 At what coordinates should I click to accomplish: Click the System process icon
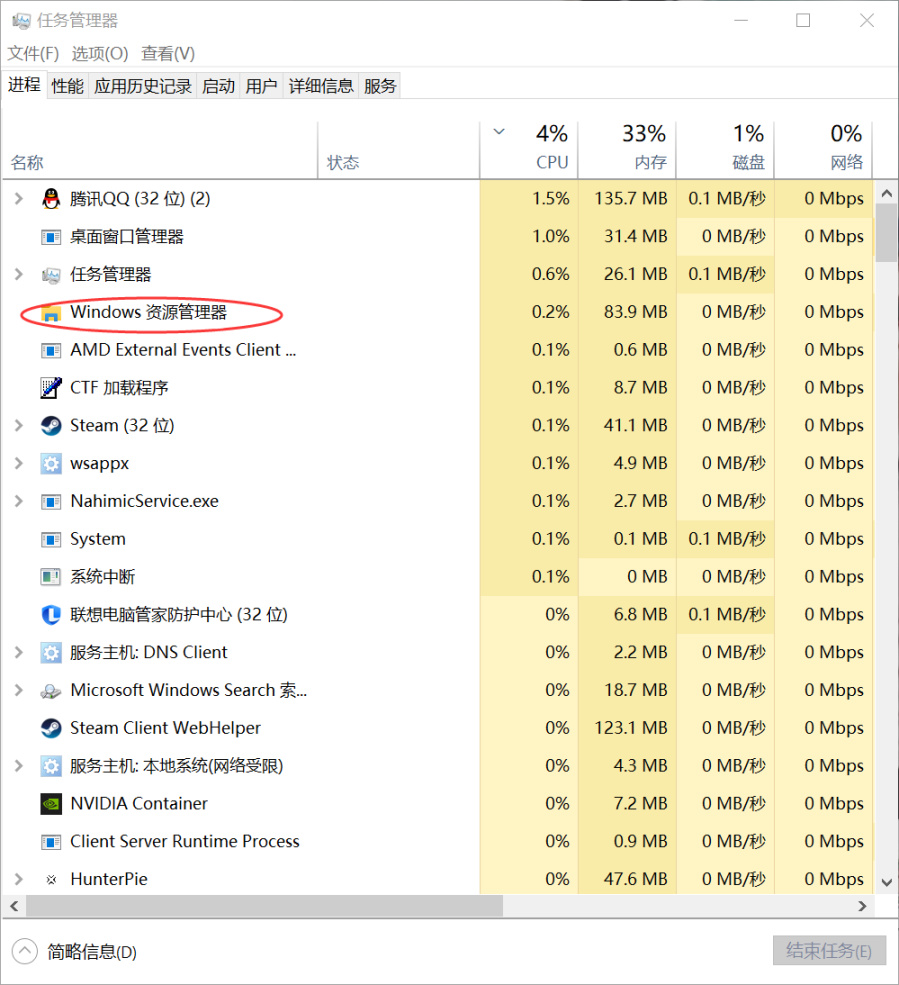[51, 539]
